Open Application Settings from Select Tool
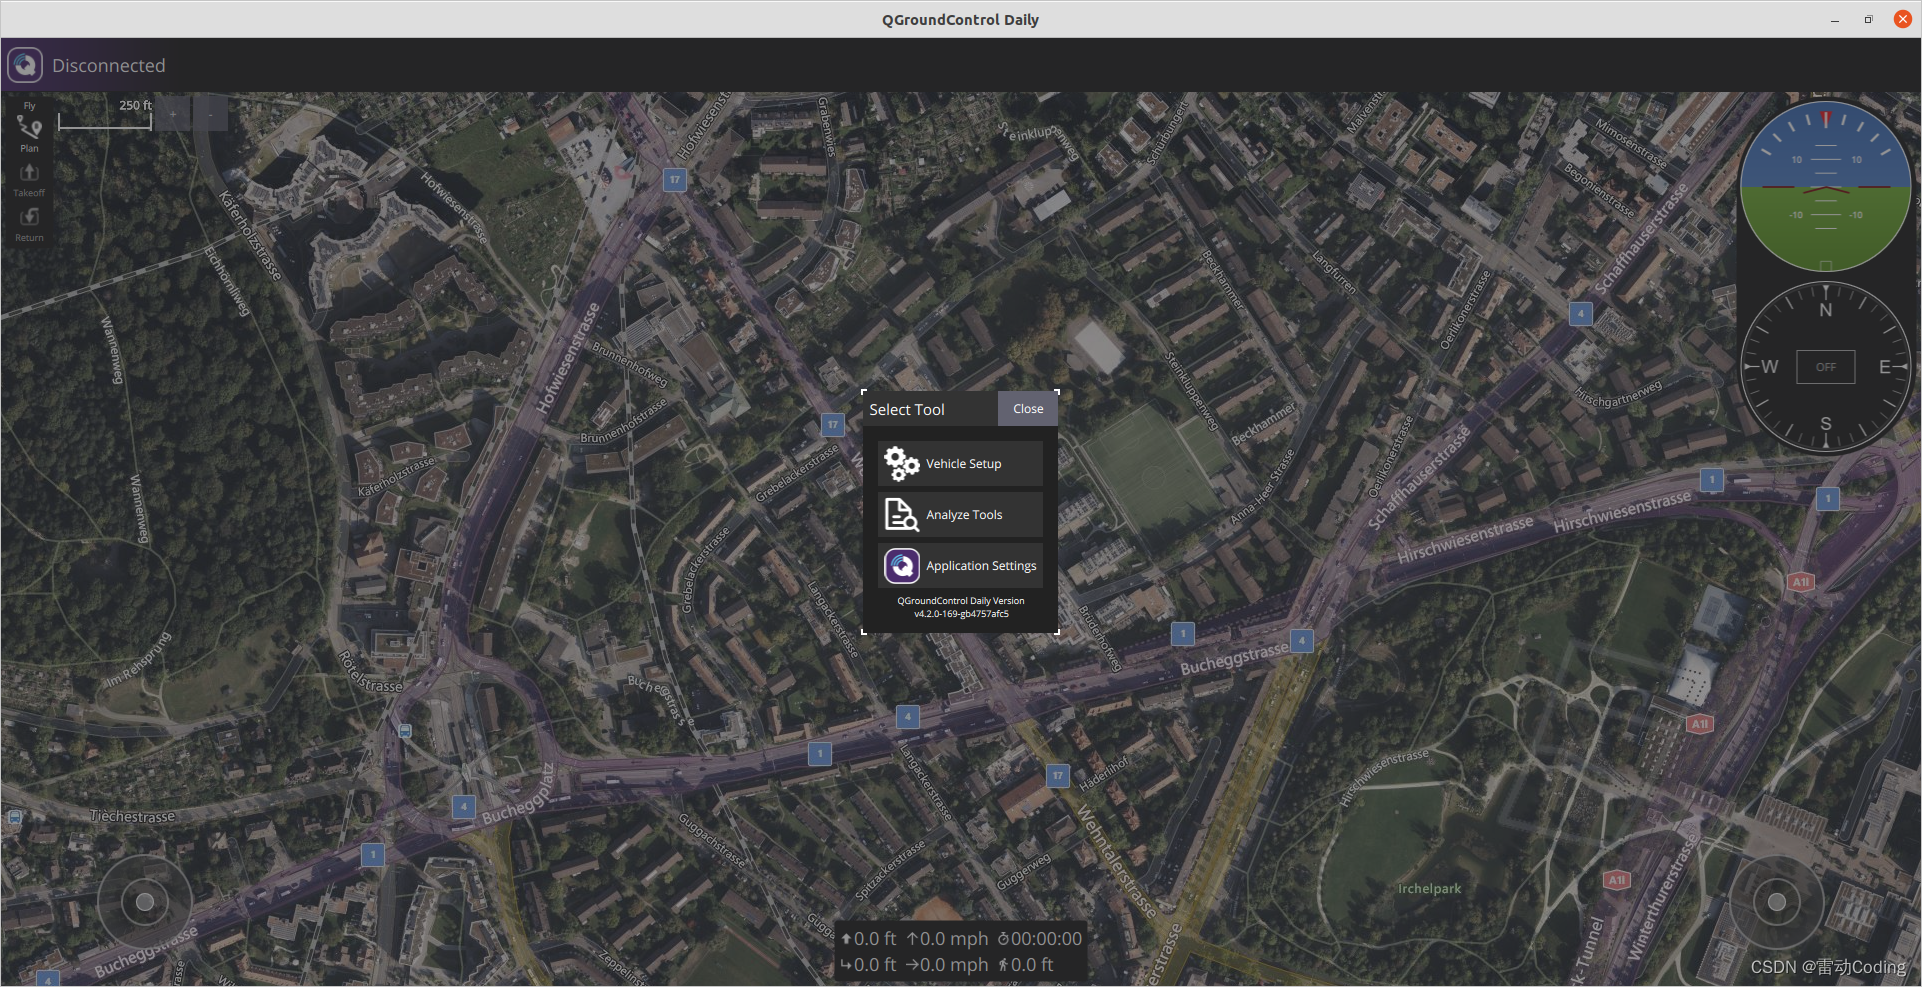The height and width of the screenshot is (987, 1922). tap(960, 566)
